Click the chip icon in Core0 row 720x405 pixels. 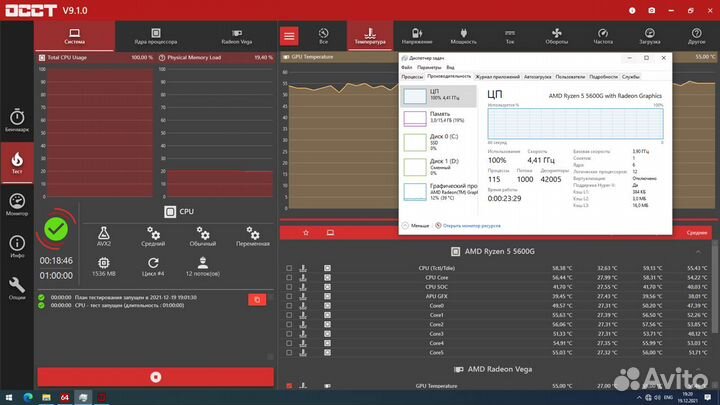pos(327,306)
